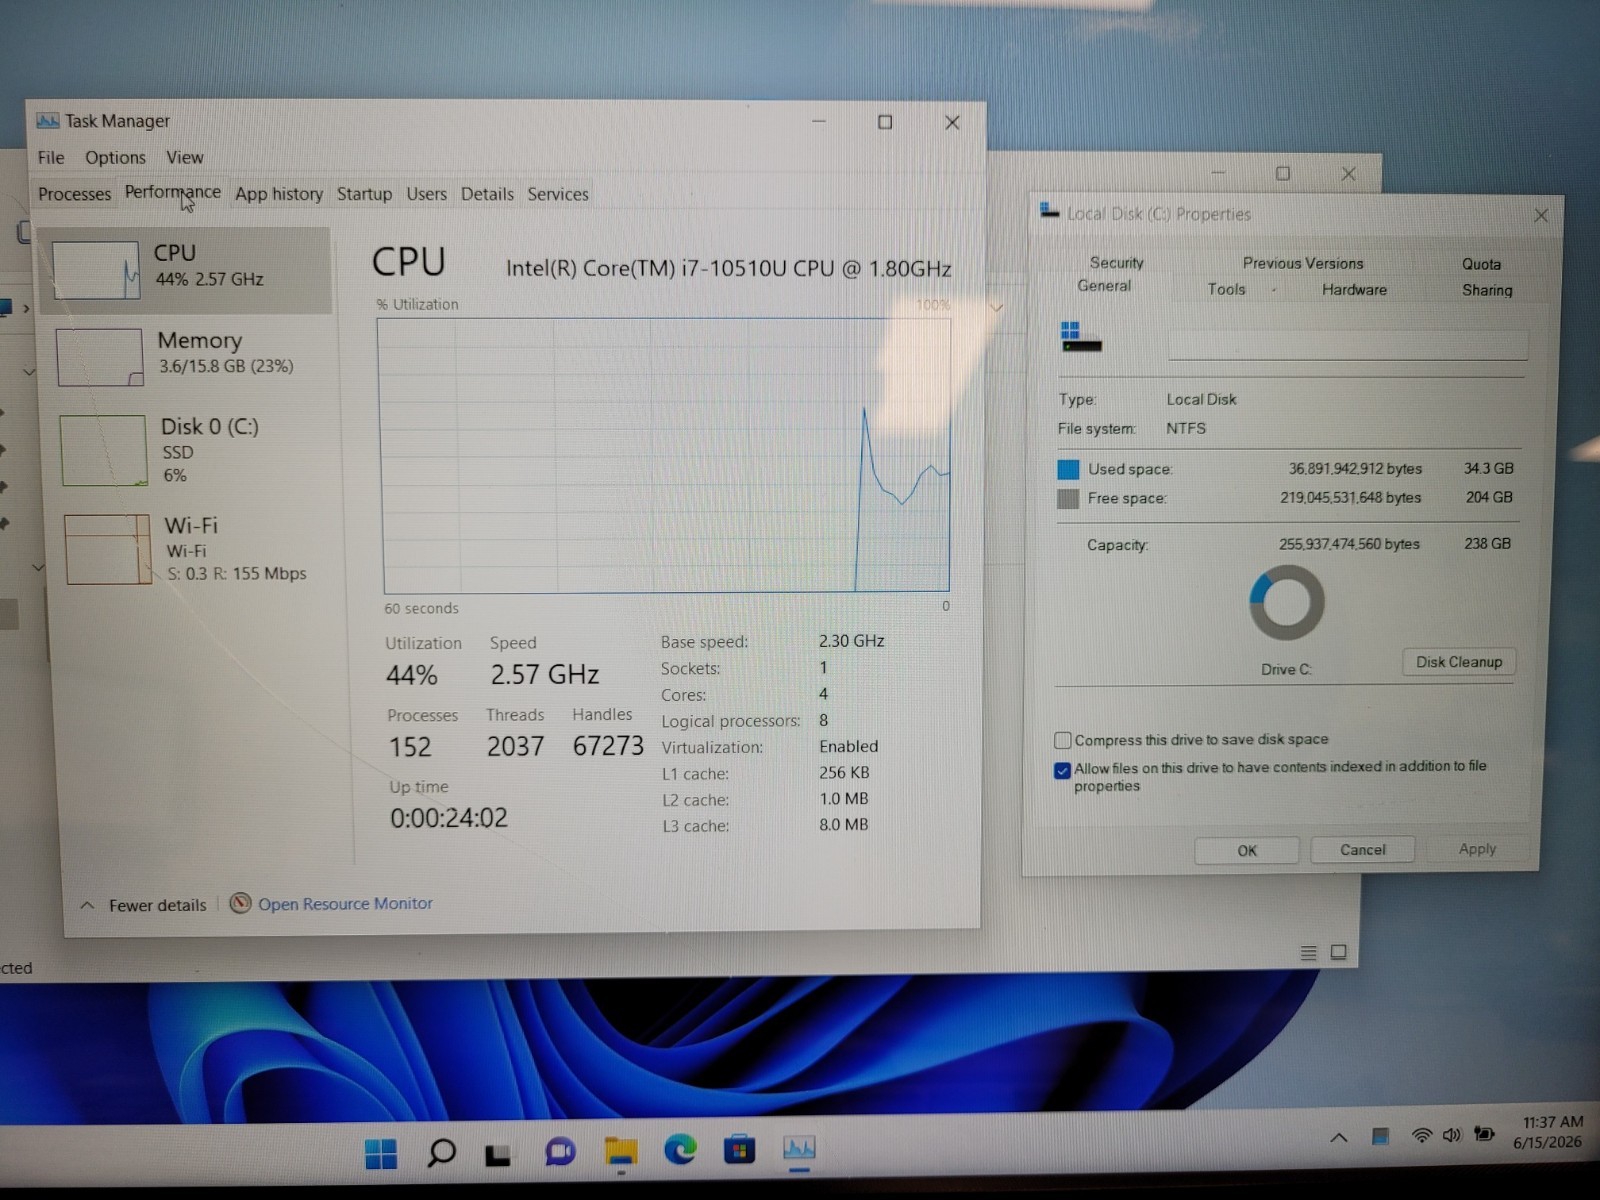Open the Options menu in Task Manager
Image resolution: width=1600 pixels, height=1200 pixels.
115,157
